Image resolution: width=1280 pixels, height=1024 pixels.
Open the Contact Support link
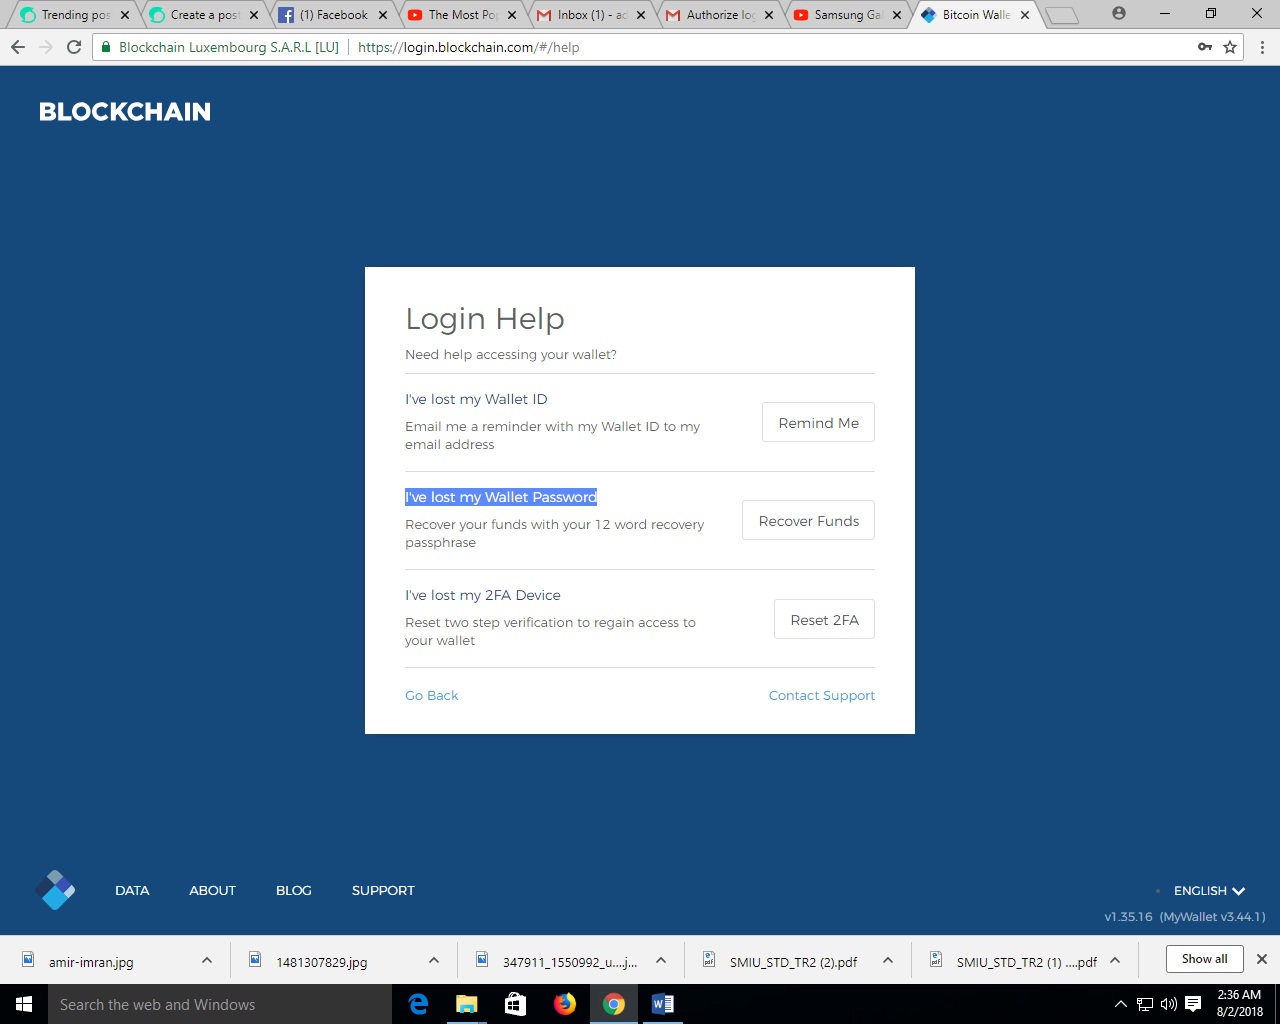coord(821,695)
